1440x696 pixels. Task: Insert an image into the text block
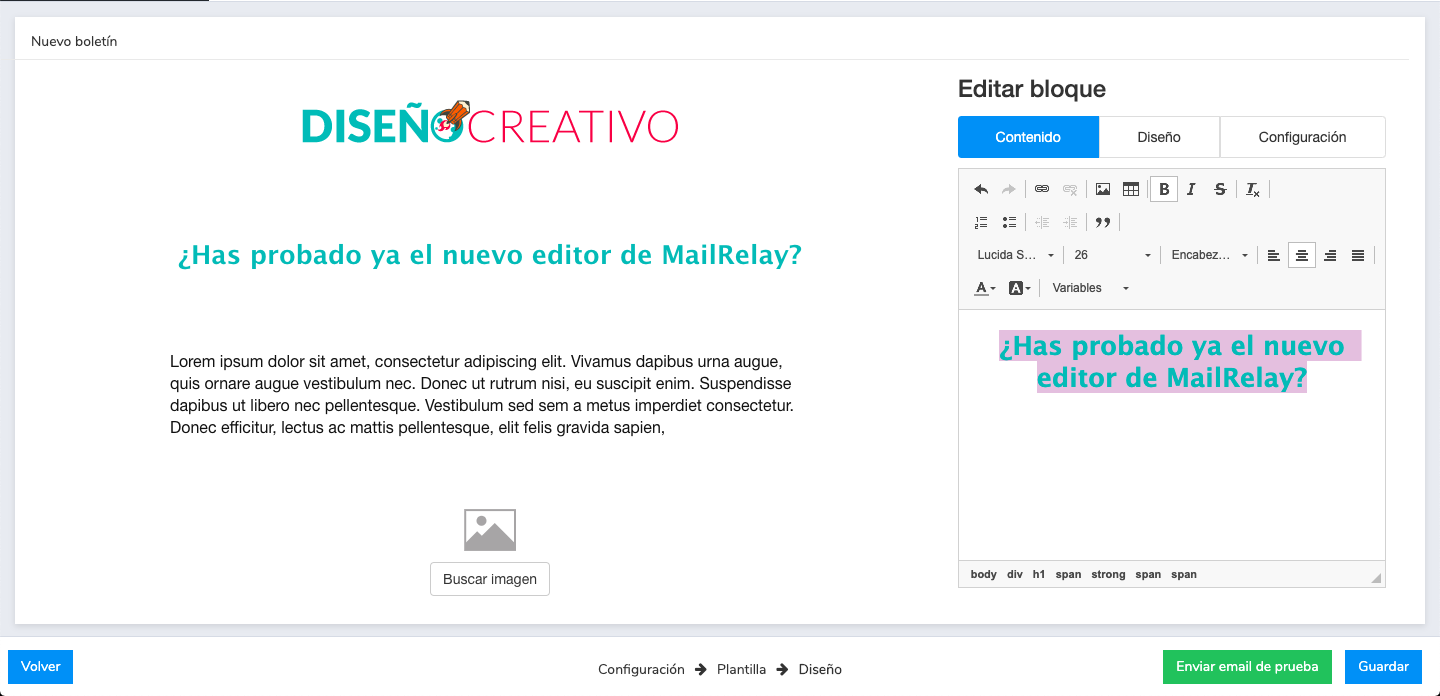(1101, 188)
